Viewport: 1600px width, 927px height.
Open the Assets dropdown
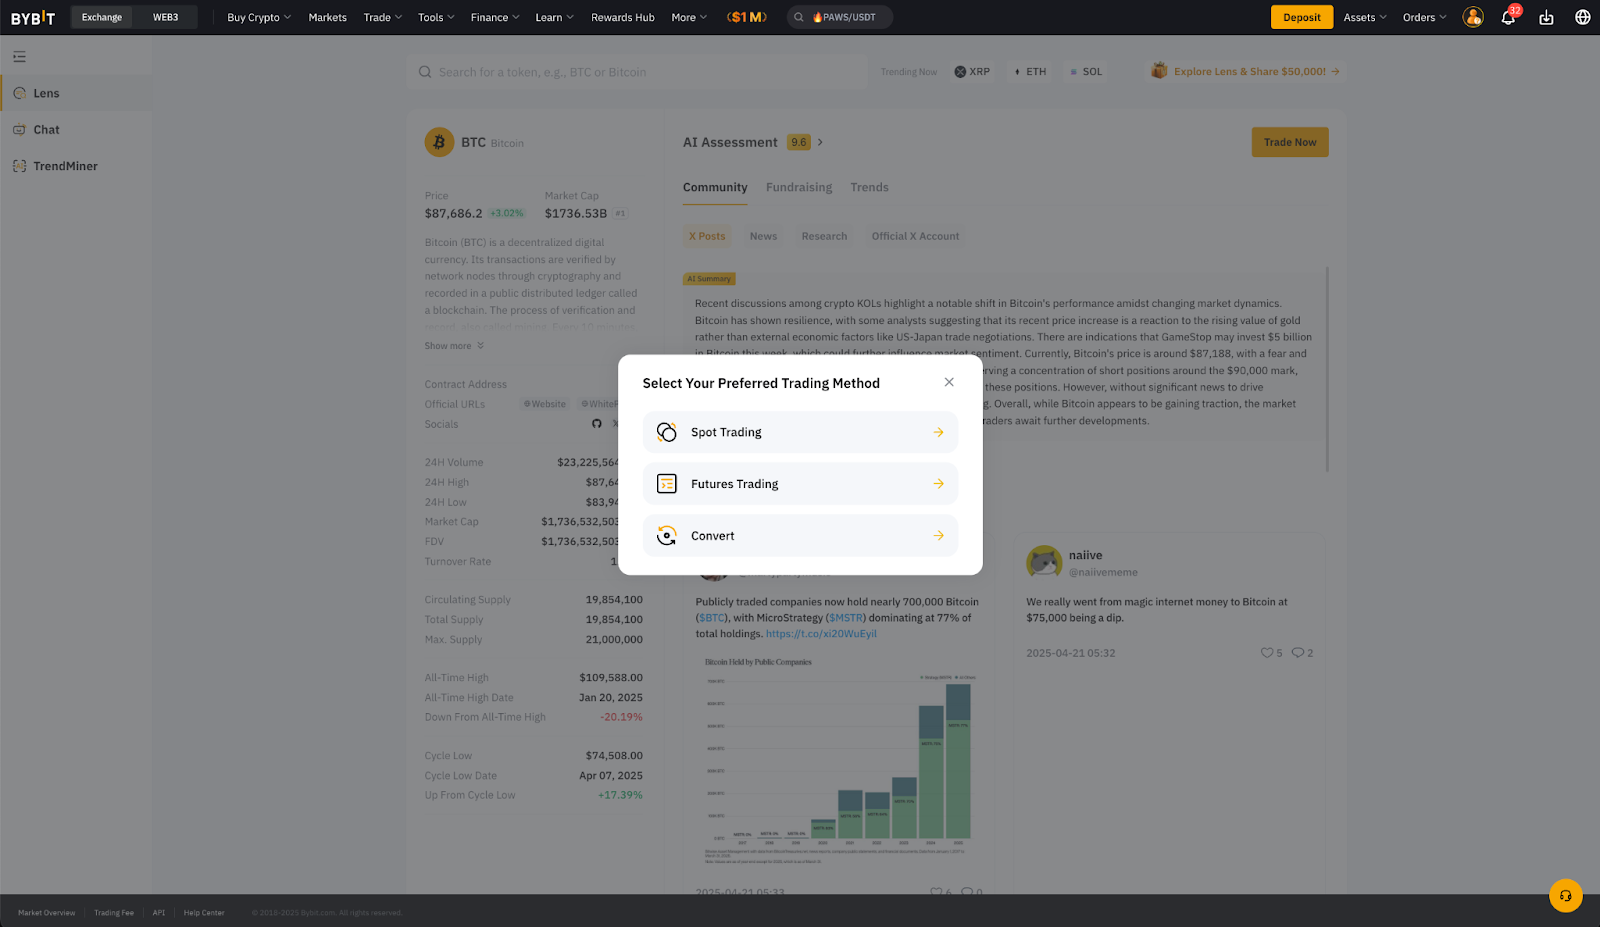(1365, 17)
